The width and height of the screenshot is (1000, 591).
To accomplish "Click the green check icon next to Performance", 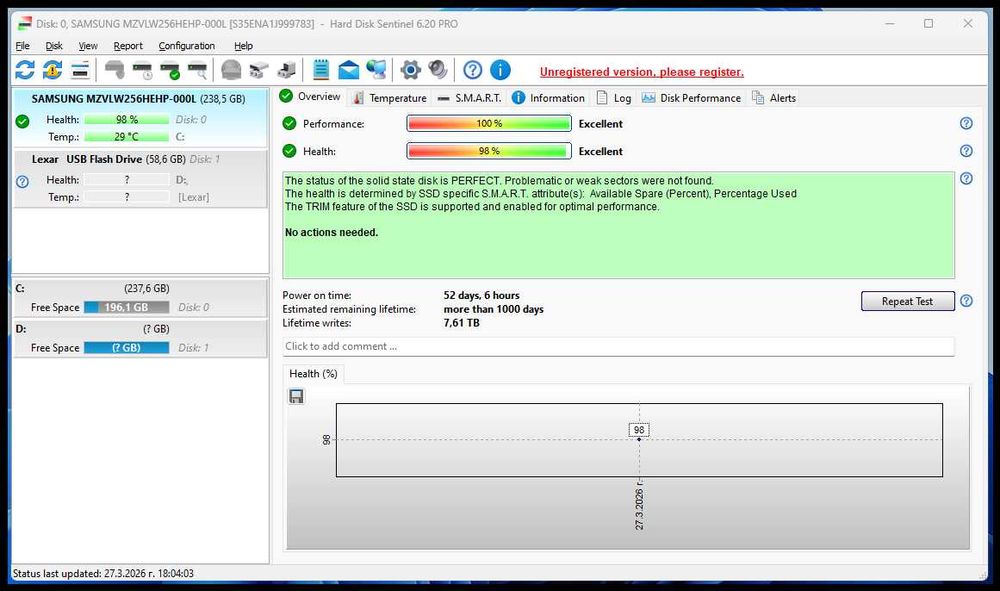I will [290, 124].
